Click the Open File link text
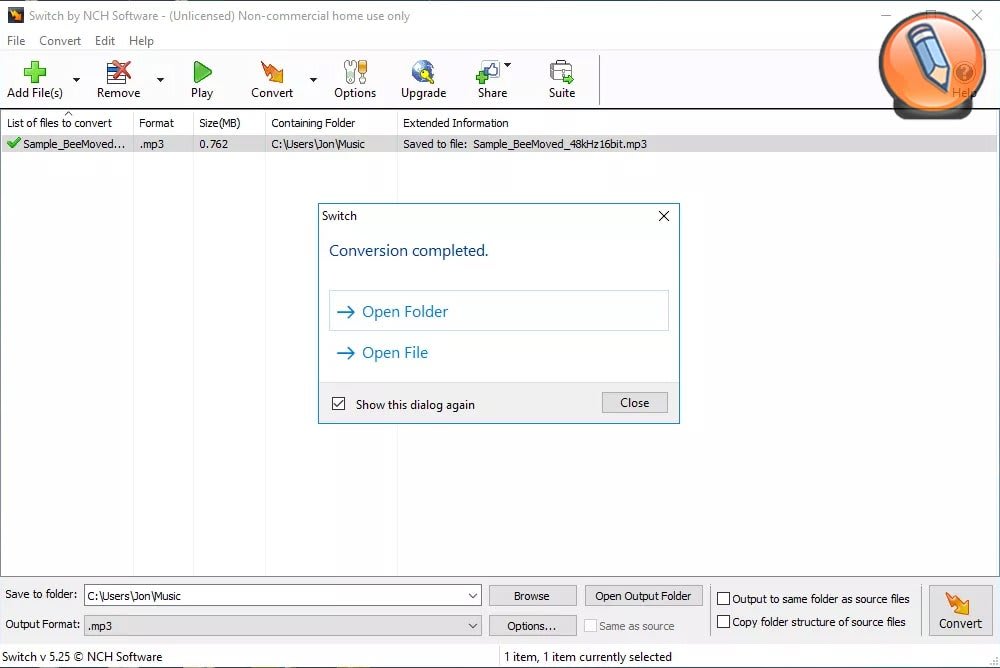 click(395, 353)
